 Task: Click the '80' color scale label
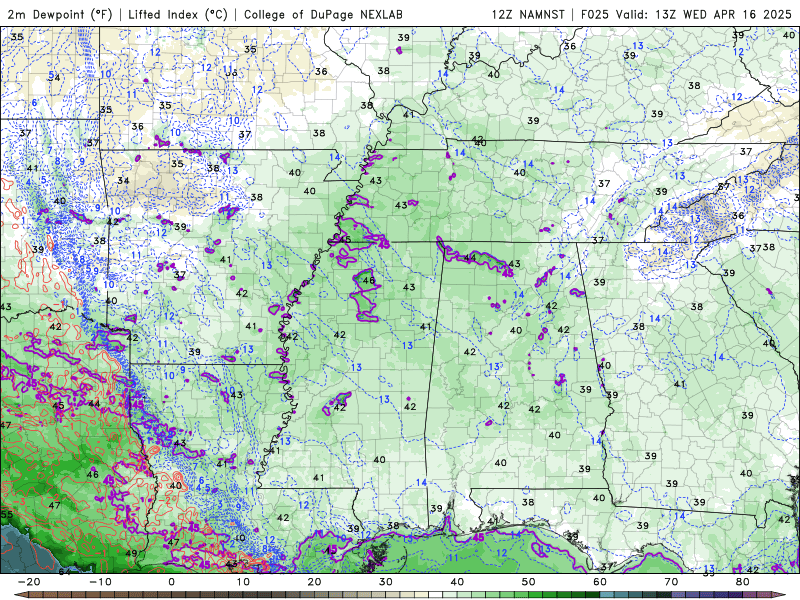pyautogui.click(x=743, y=582)
